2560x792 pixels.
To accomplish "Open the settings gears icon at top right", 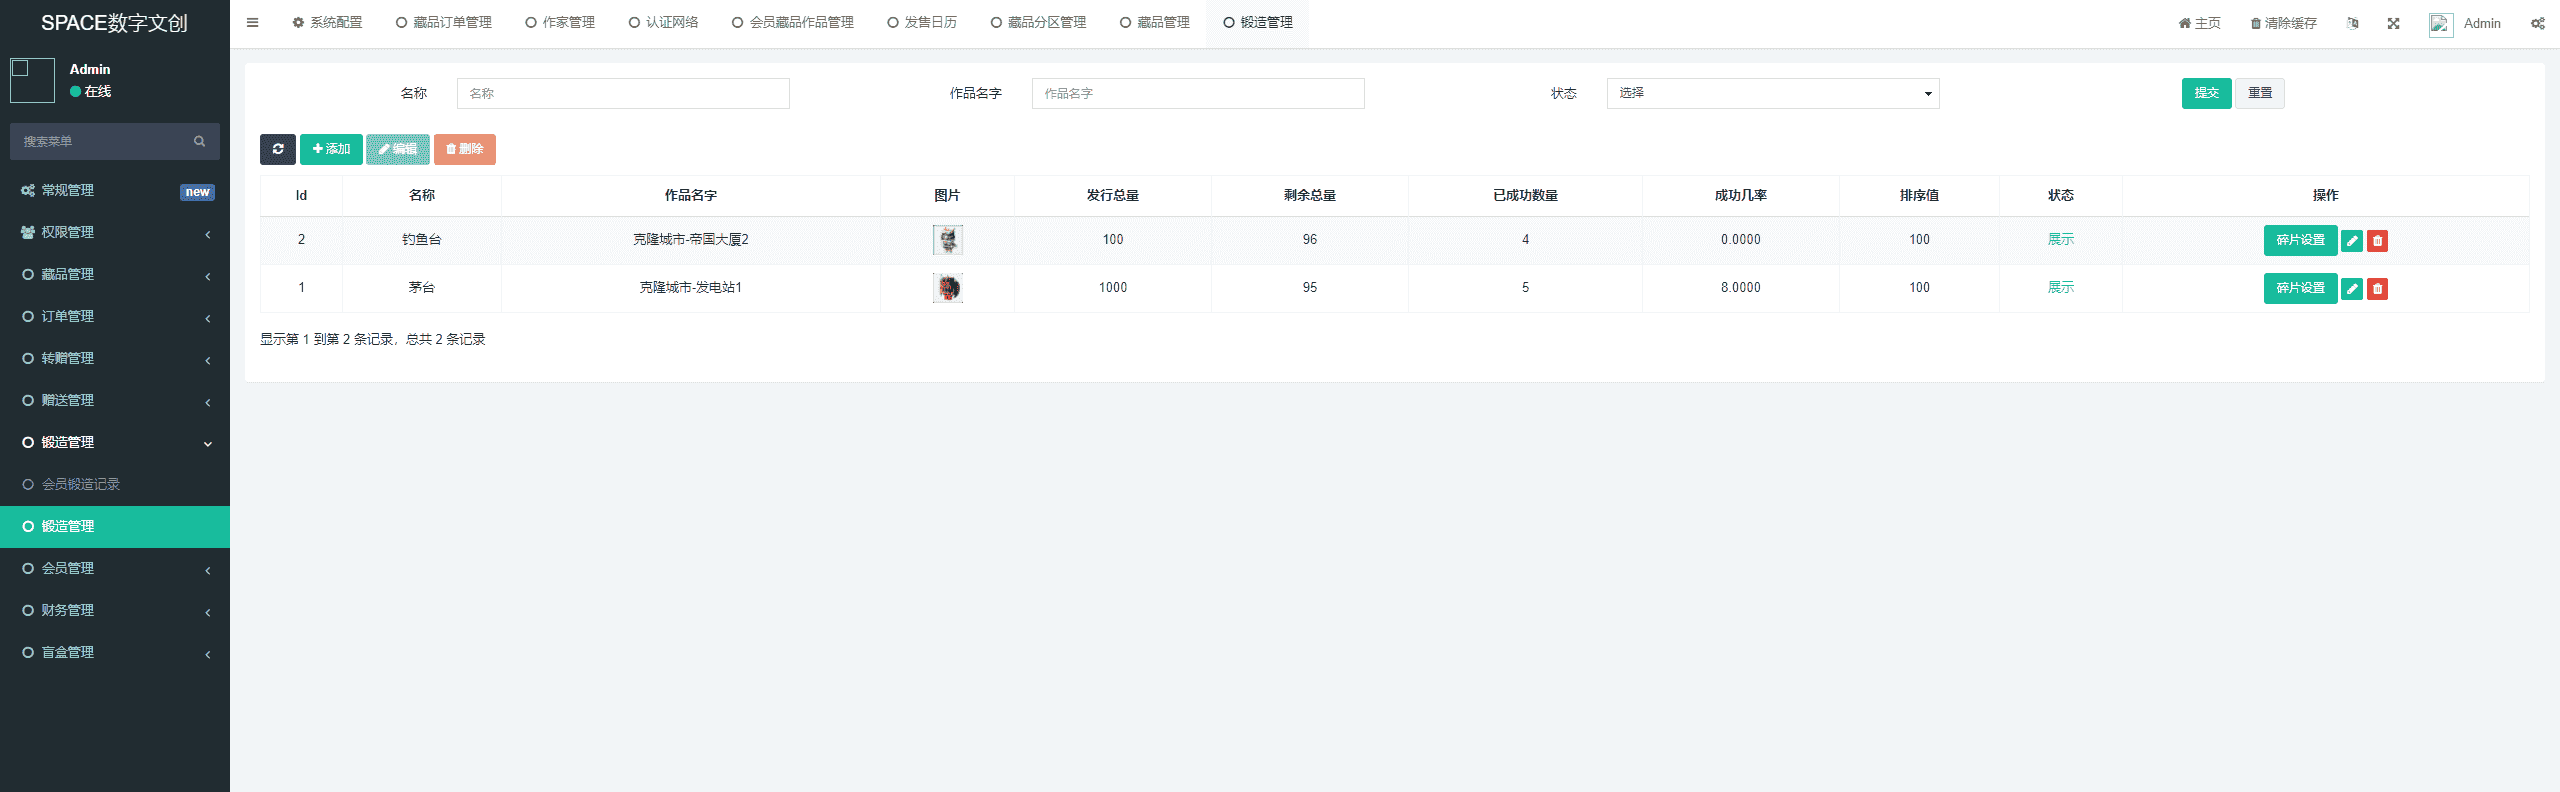I will coord(2538,23).
